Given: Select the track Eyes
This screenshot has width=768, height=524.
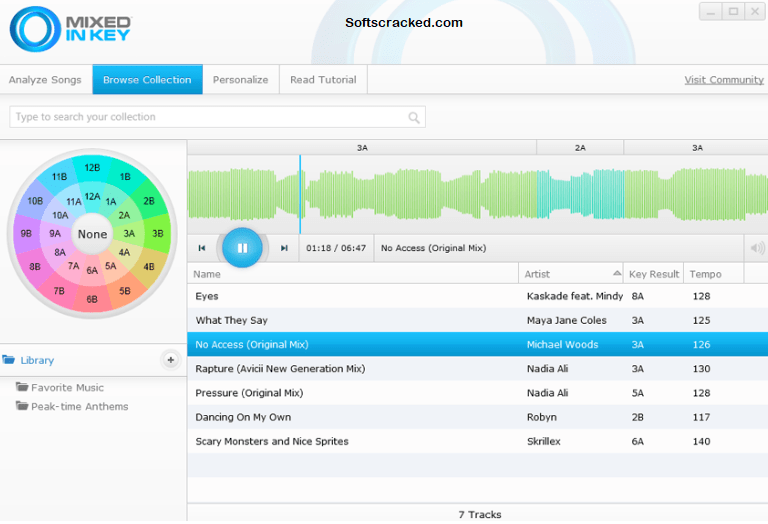Looking at the screenshot, I should pyautogui.click(x=478, y=296).
